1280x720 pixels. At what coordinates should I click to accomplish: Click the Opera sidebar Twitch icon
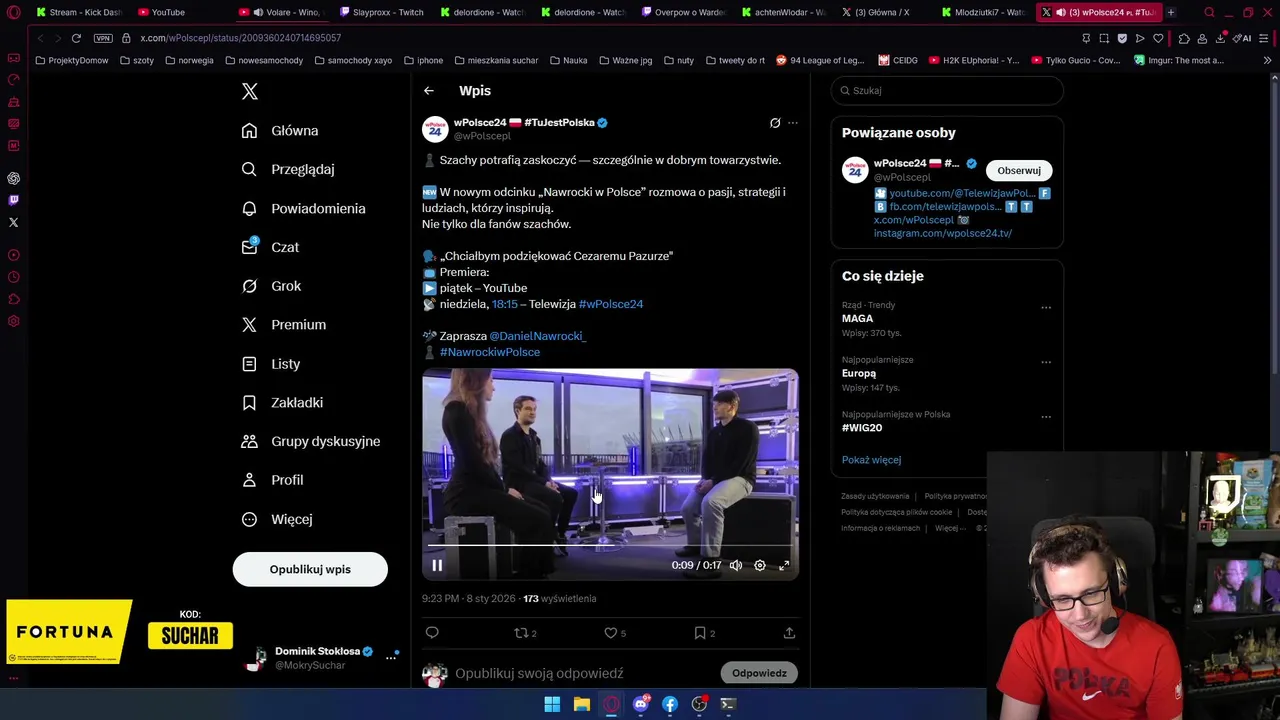point(14,200)
